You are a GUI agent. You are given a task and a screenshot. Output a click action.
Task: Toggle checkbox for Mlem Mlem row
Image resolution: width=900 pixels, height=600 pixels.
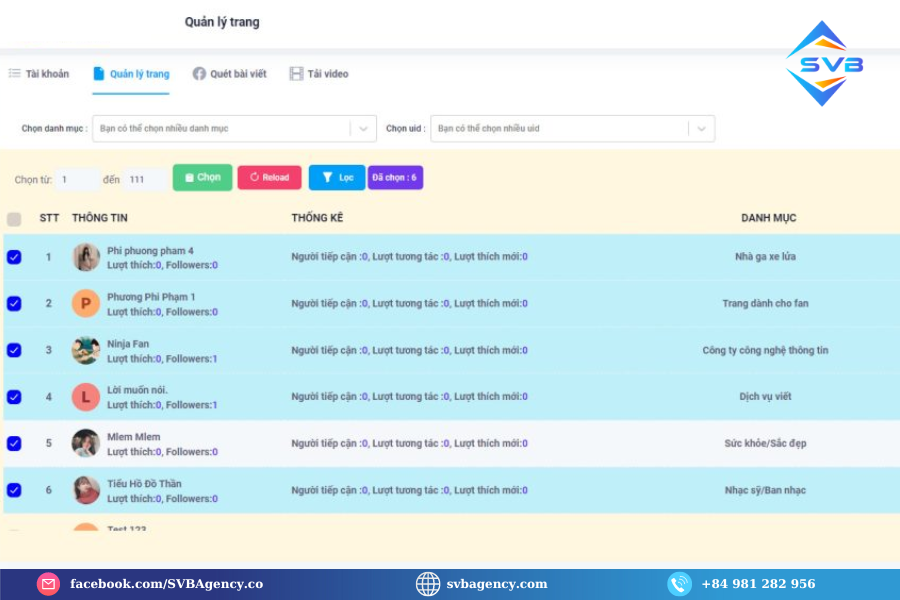pyautogui.click(x=14, y=443)
